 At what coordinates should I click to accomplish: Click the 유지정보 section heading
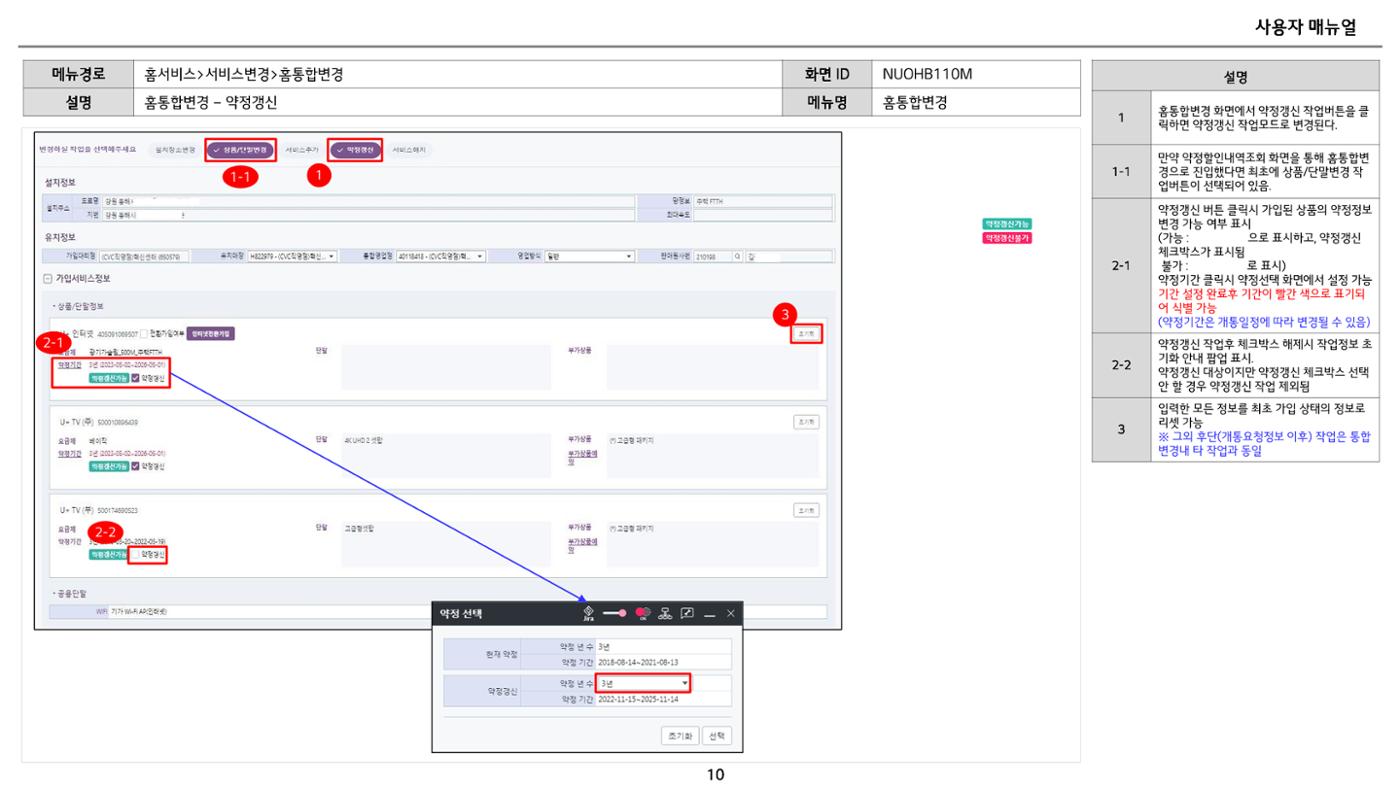[60, 238]
